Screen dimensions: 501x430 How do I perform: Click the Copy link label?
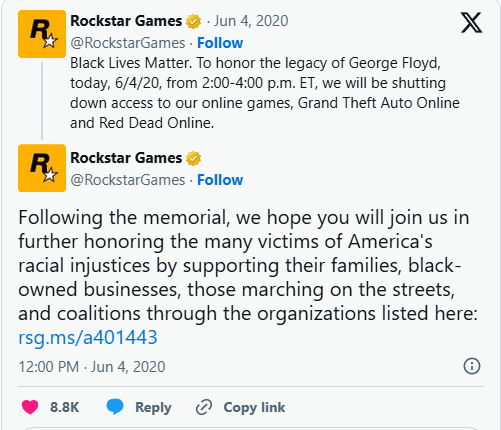[x=254, y=407]
